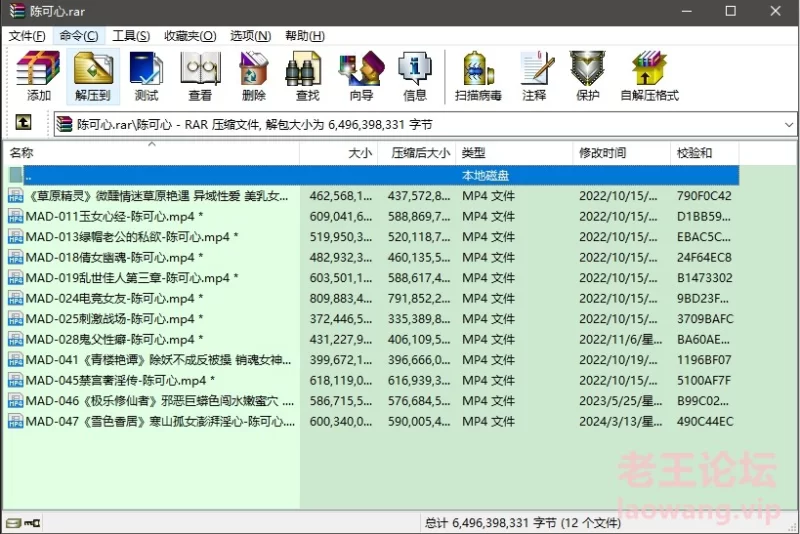Expand the archive path dropdown arrow
800x534 pixels.
(789, 124)
